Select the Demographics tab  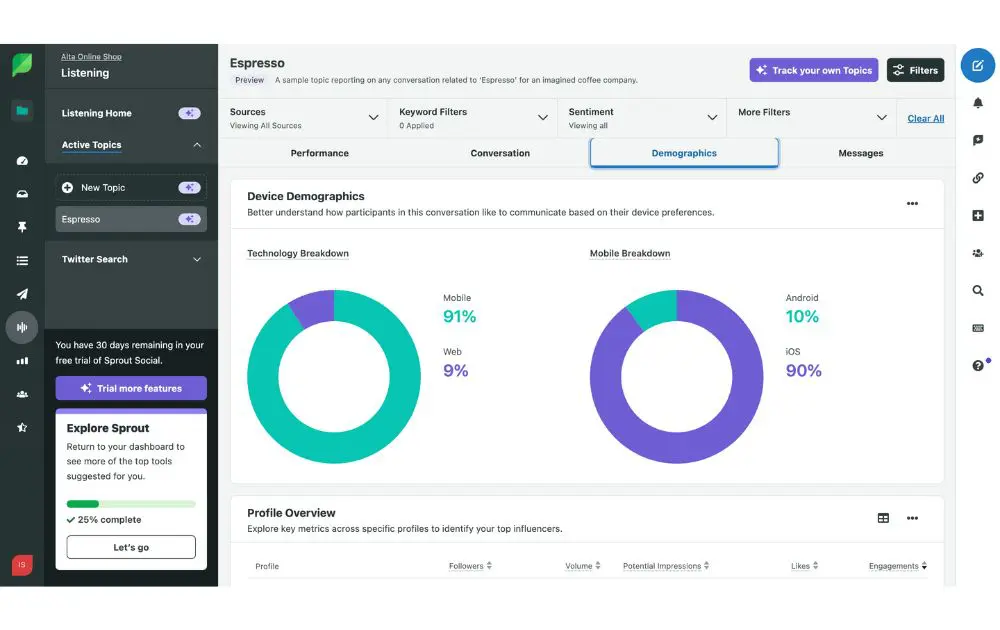click(x=684, y=153)
